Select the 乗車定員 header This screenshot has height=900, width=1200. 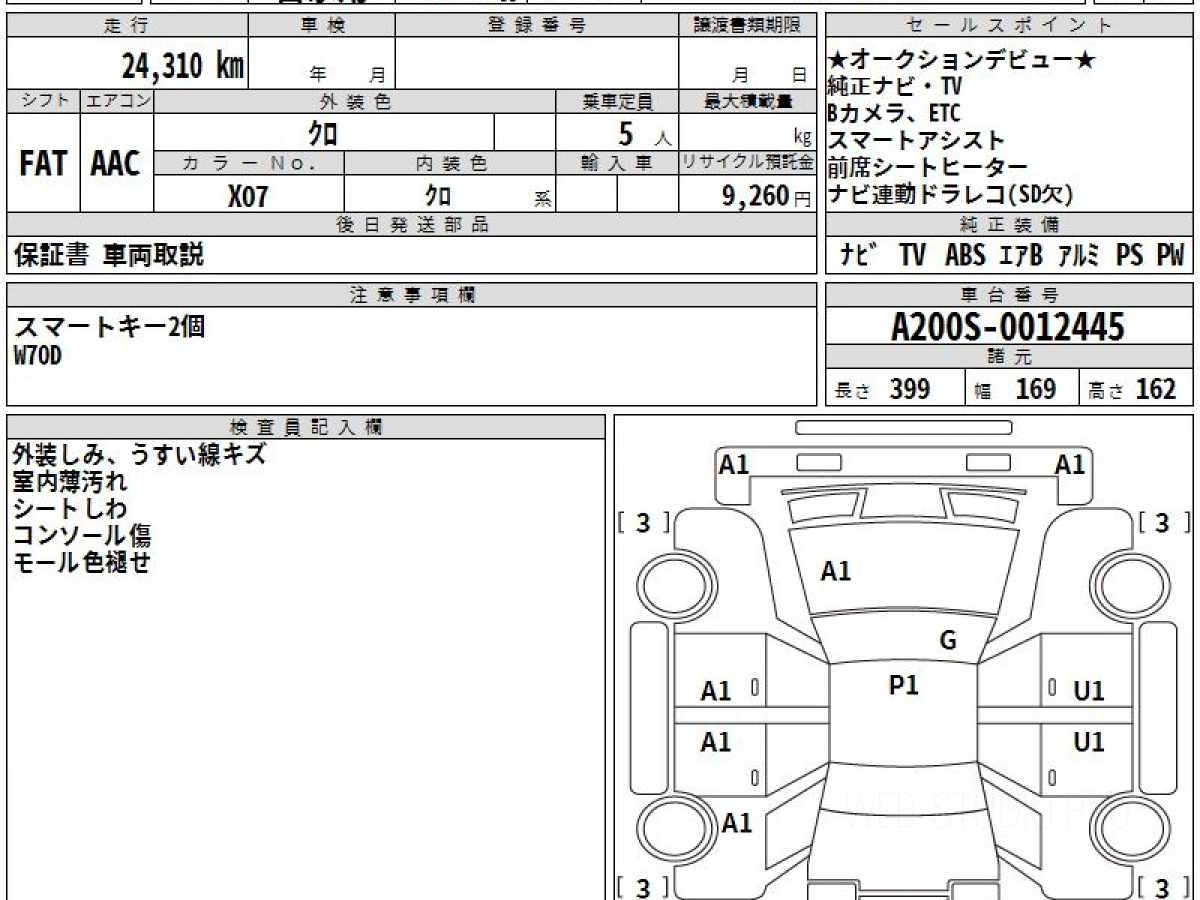click(617, 101)
